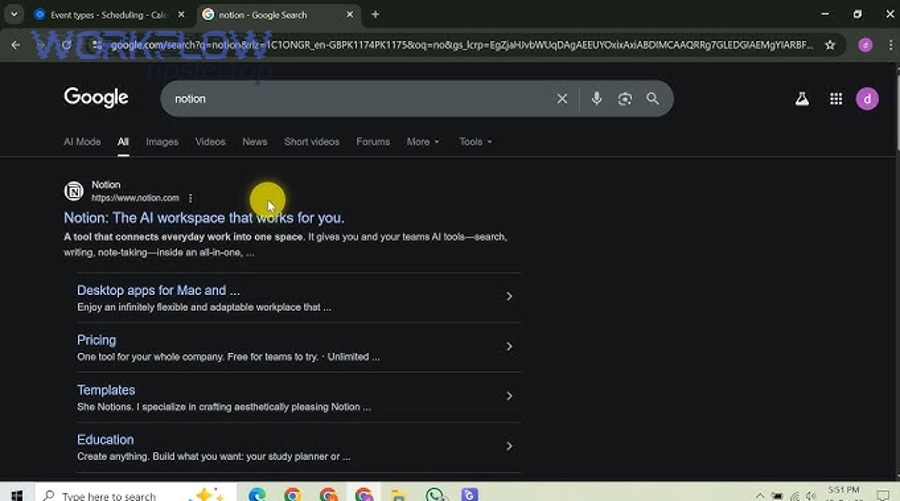Open the Education sitelink
The height and width of the screenshot is (501, 900).
105,440
